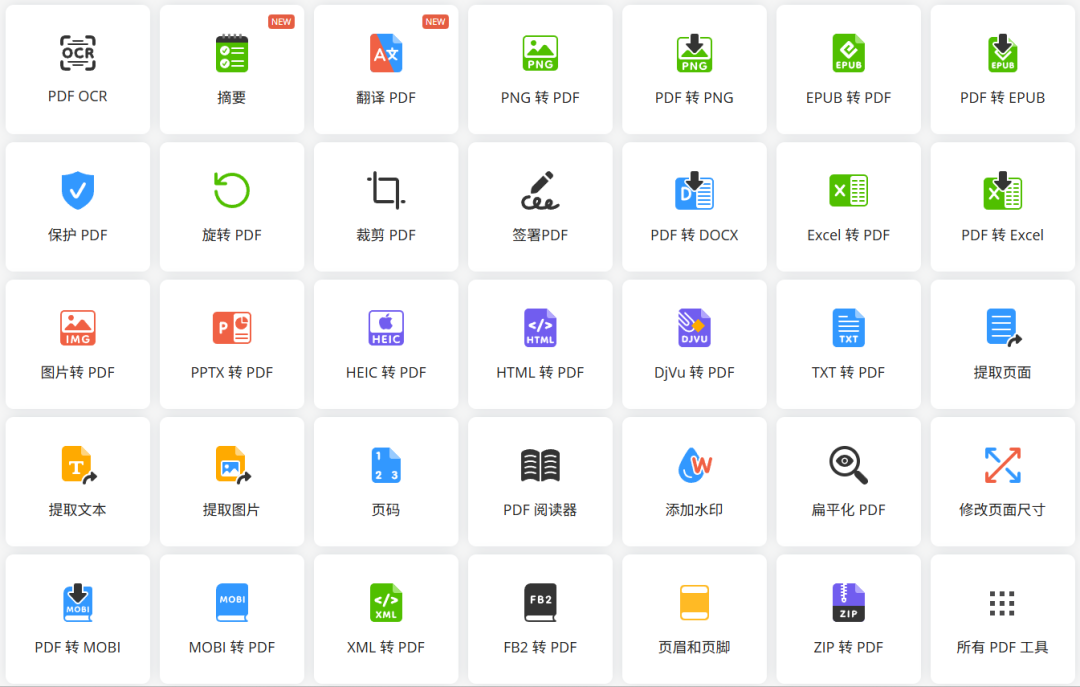Viewport: 1080px width, 687px height.
Task: Click the 裁剪 PDF text label
Action: tap(386, 235)
